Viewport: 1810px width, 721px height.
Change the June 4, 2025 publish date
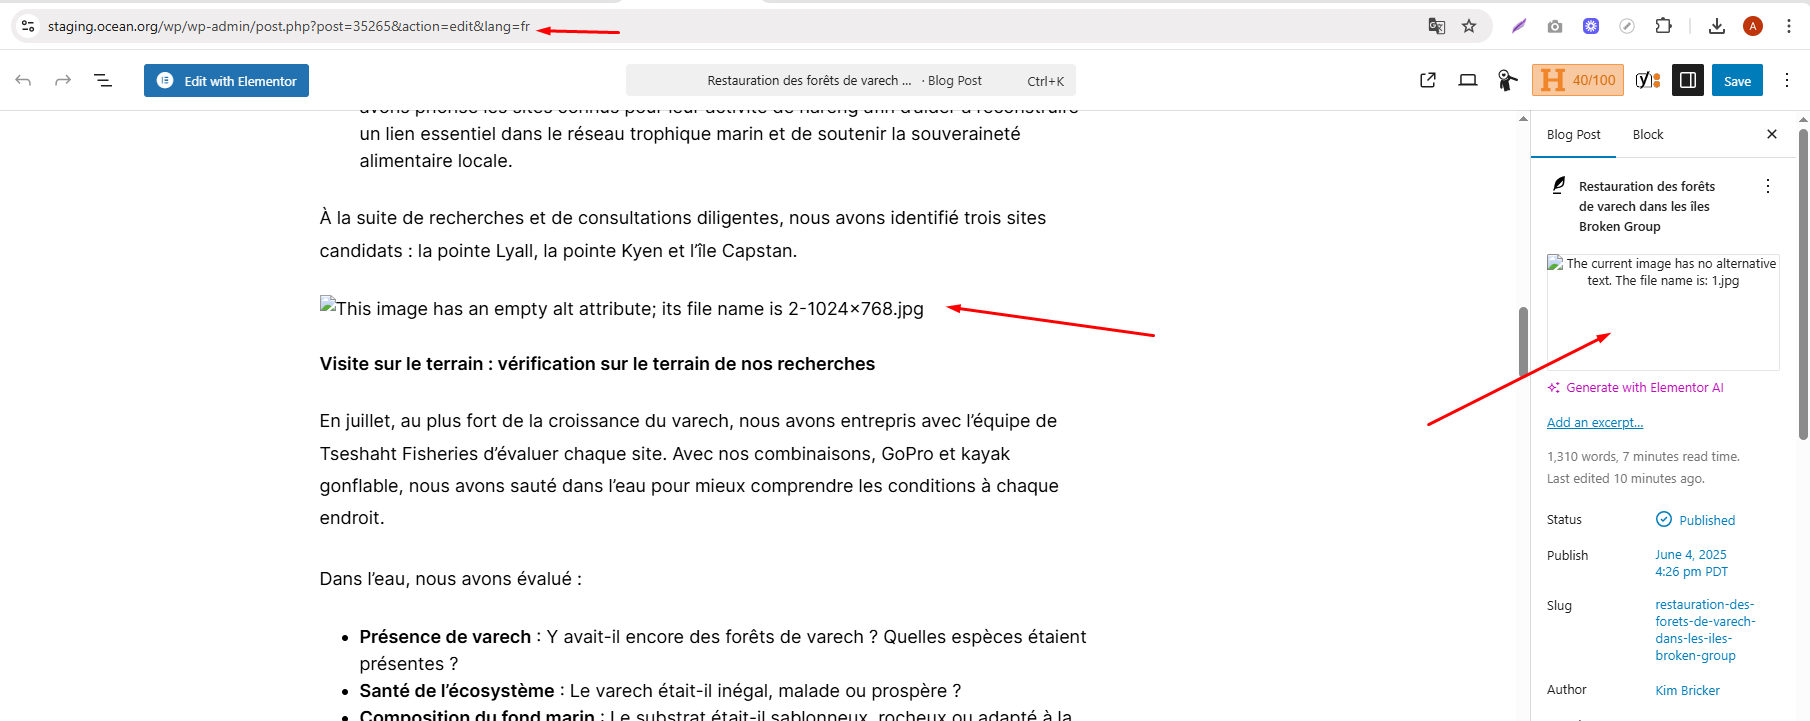[x=1691, y=563]
